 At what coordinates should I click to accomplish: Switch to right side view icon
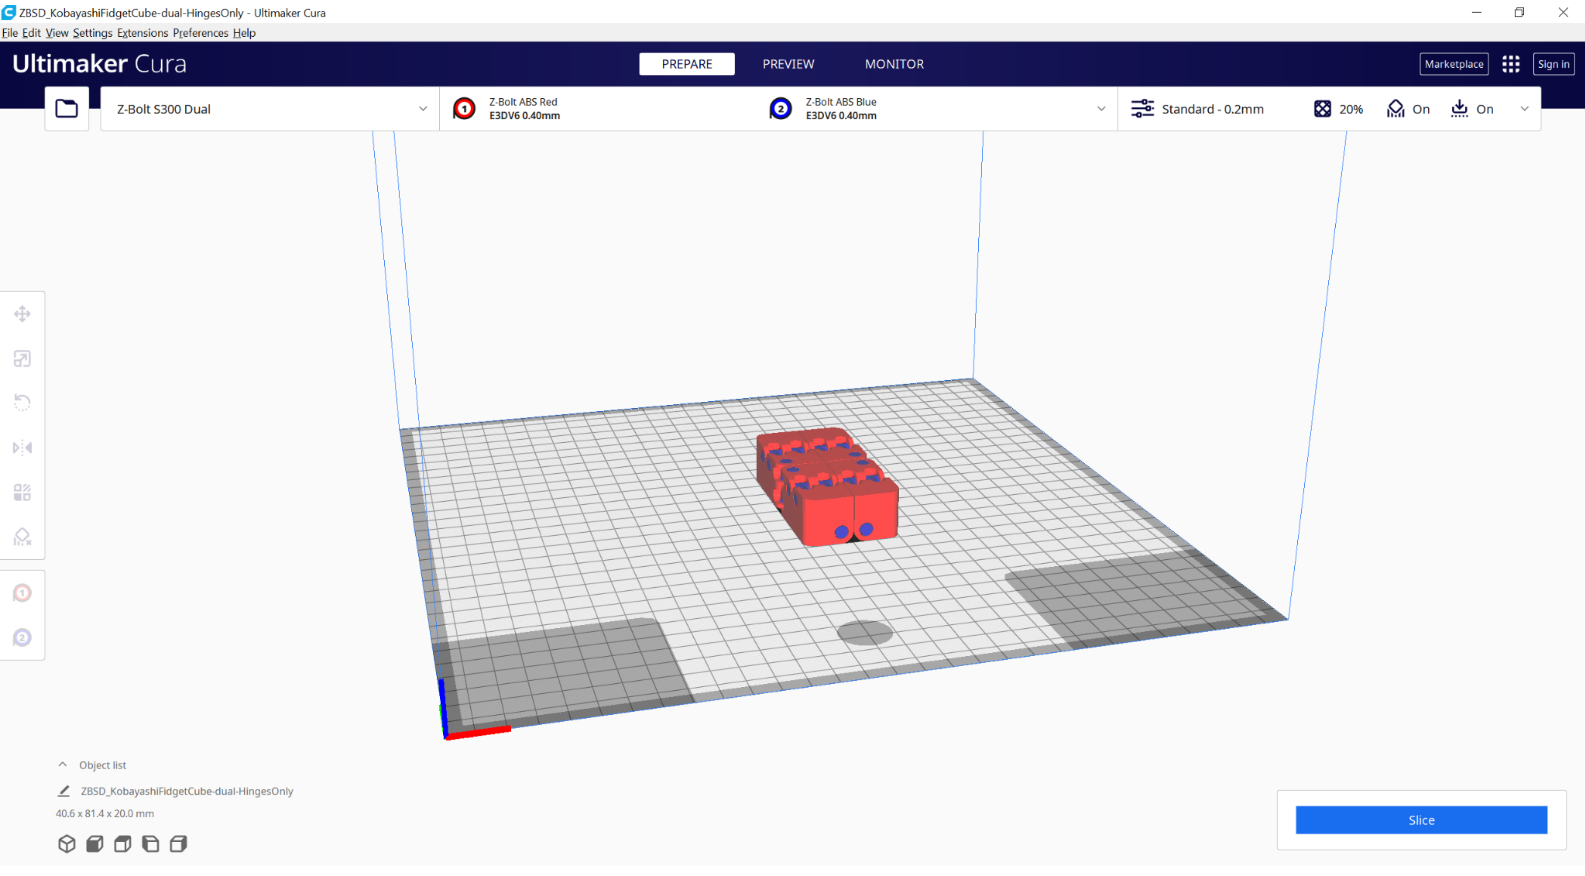coord(179,844)
